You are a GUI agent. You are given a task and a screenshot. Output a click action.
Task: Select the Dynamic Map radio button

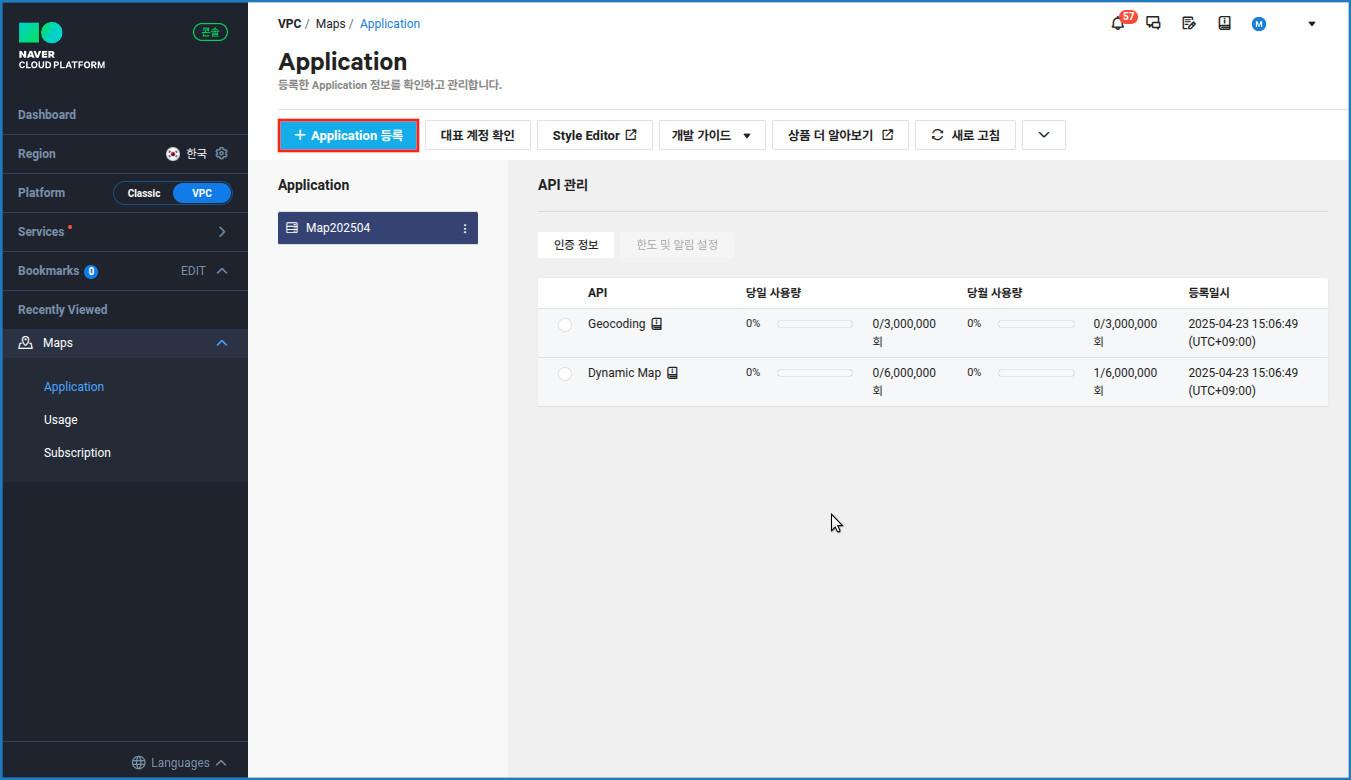[565, 374]
